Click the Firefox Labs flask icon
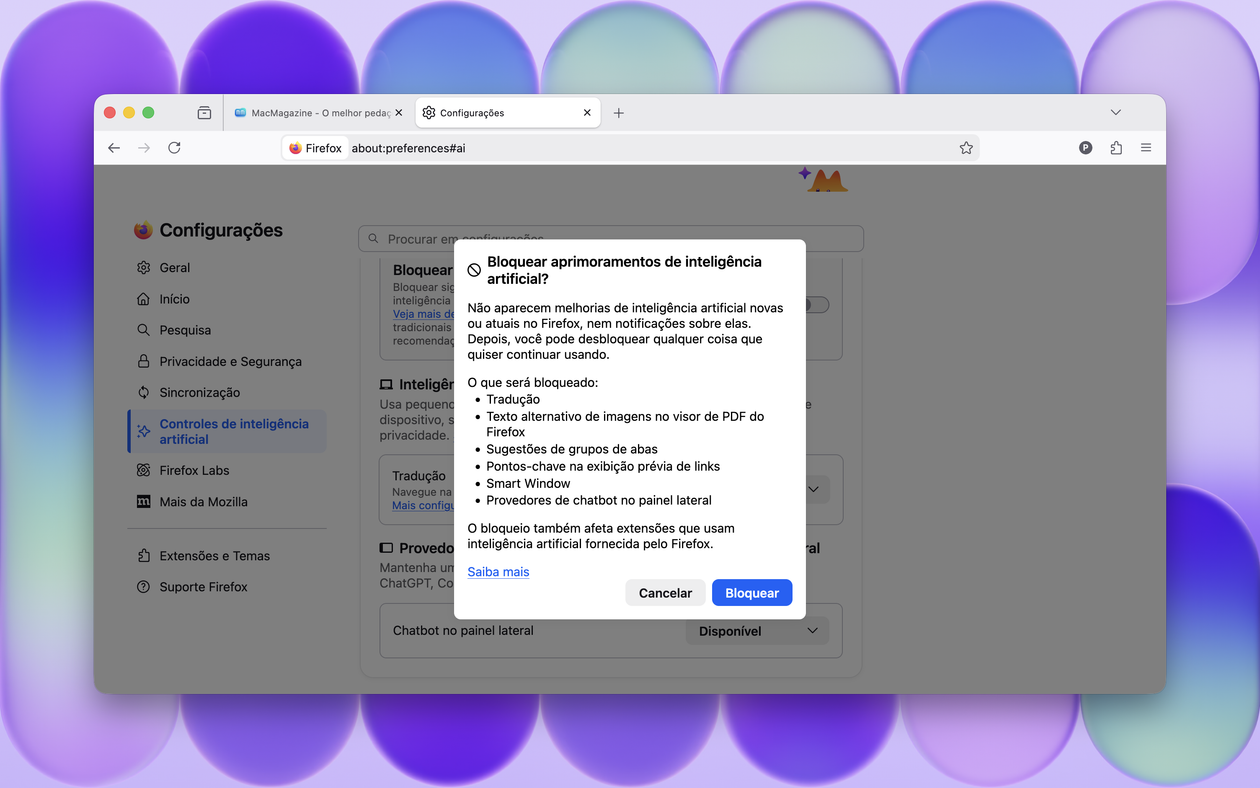 [x=144, y=470]
